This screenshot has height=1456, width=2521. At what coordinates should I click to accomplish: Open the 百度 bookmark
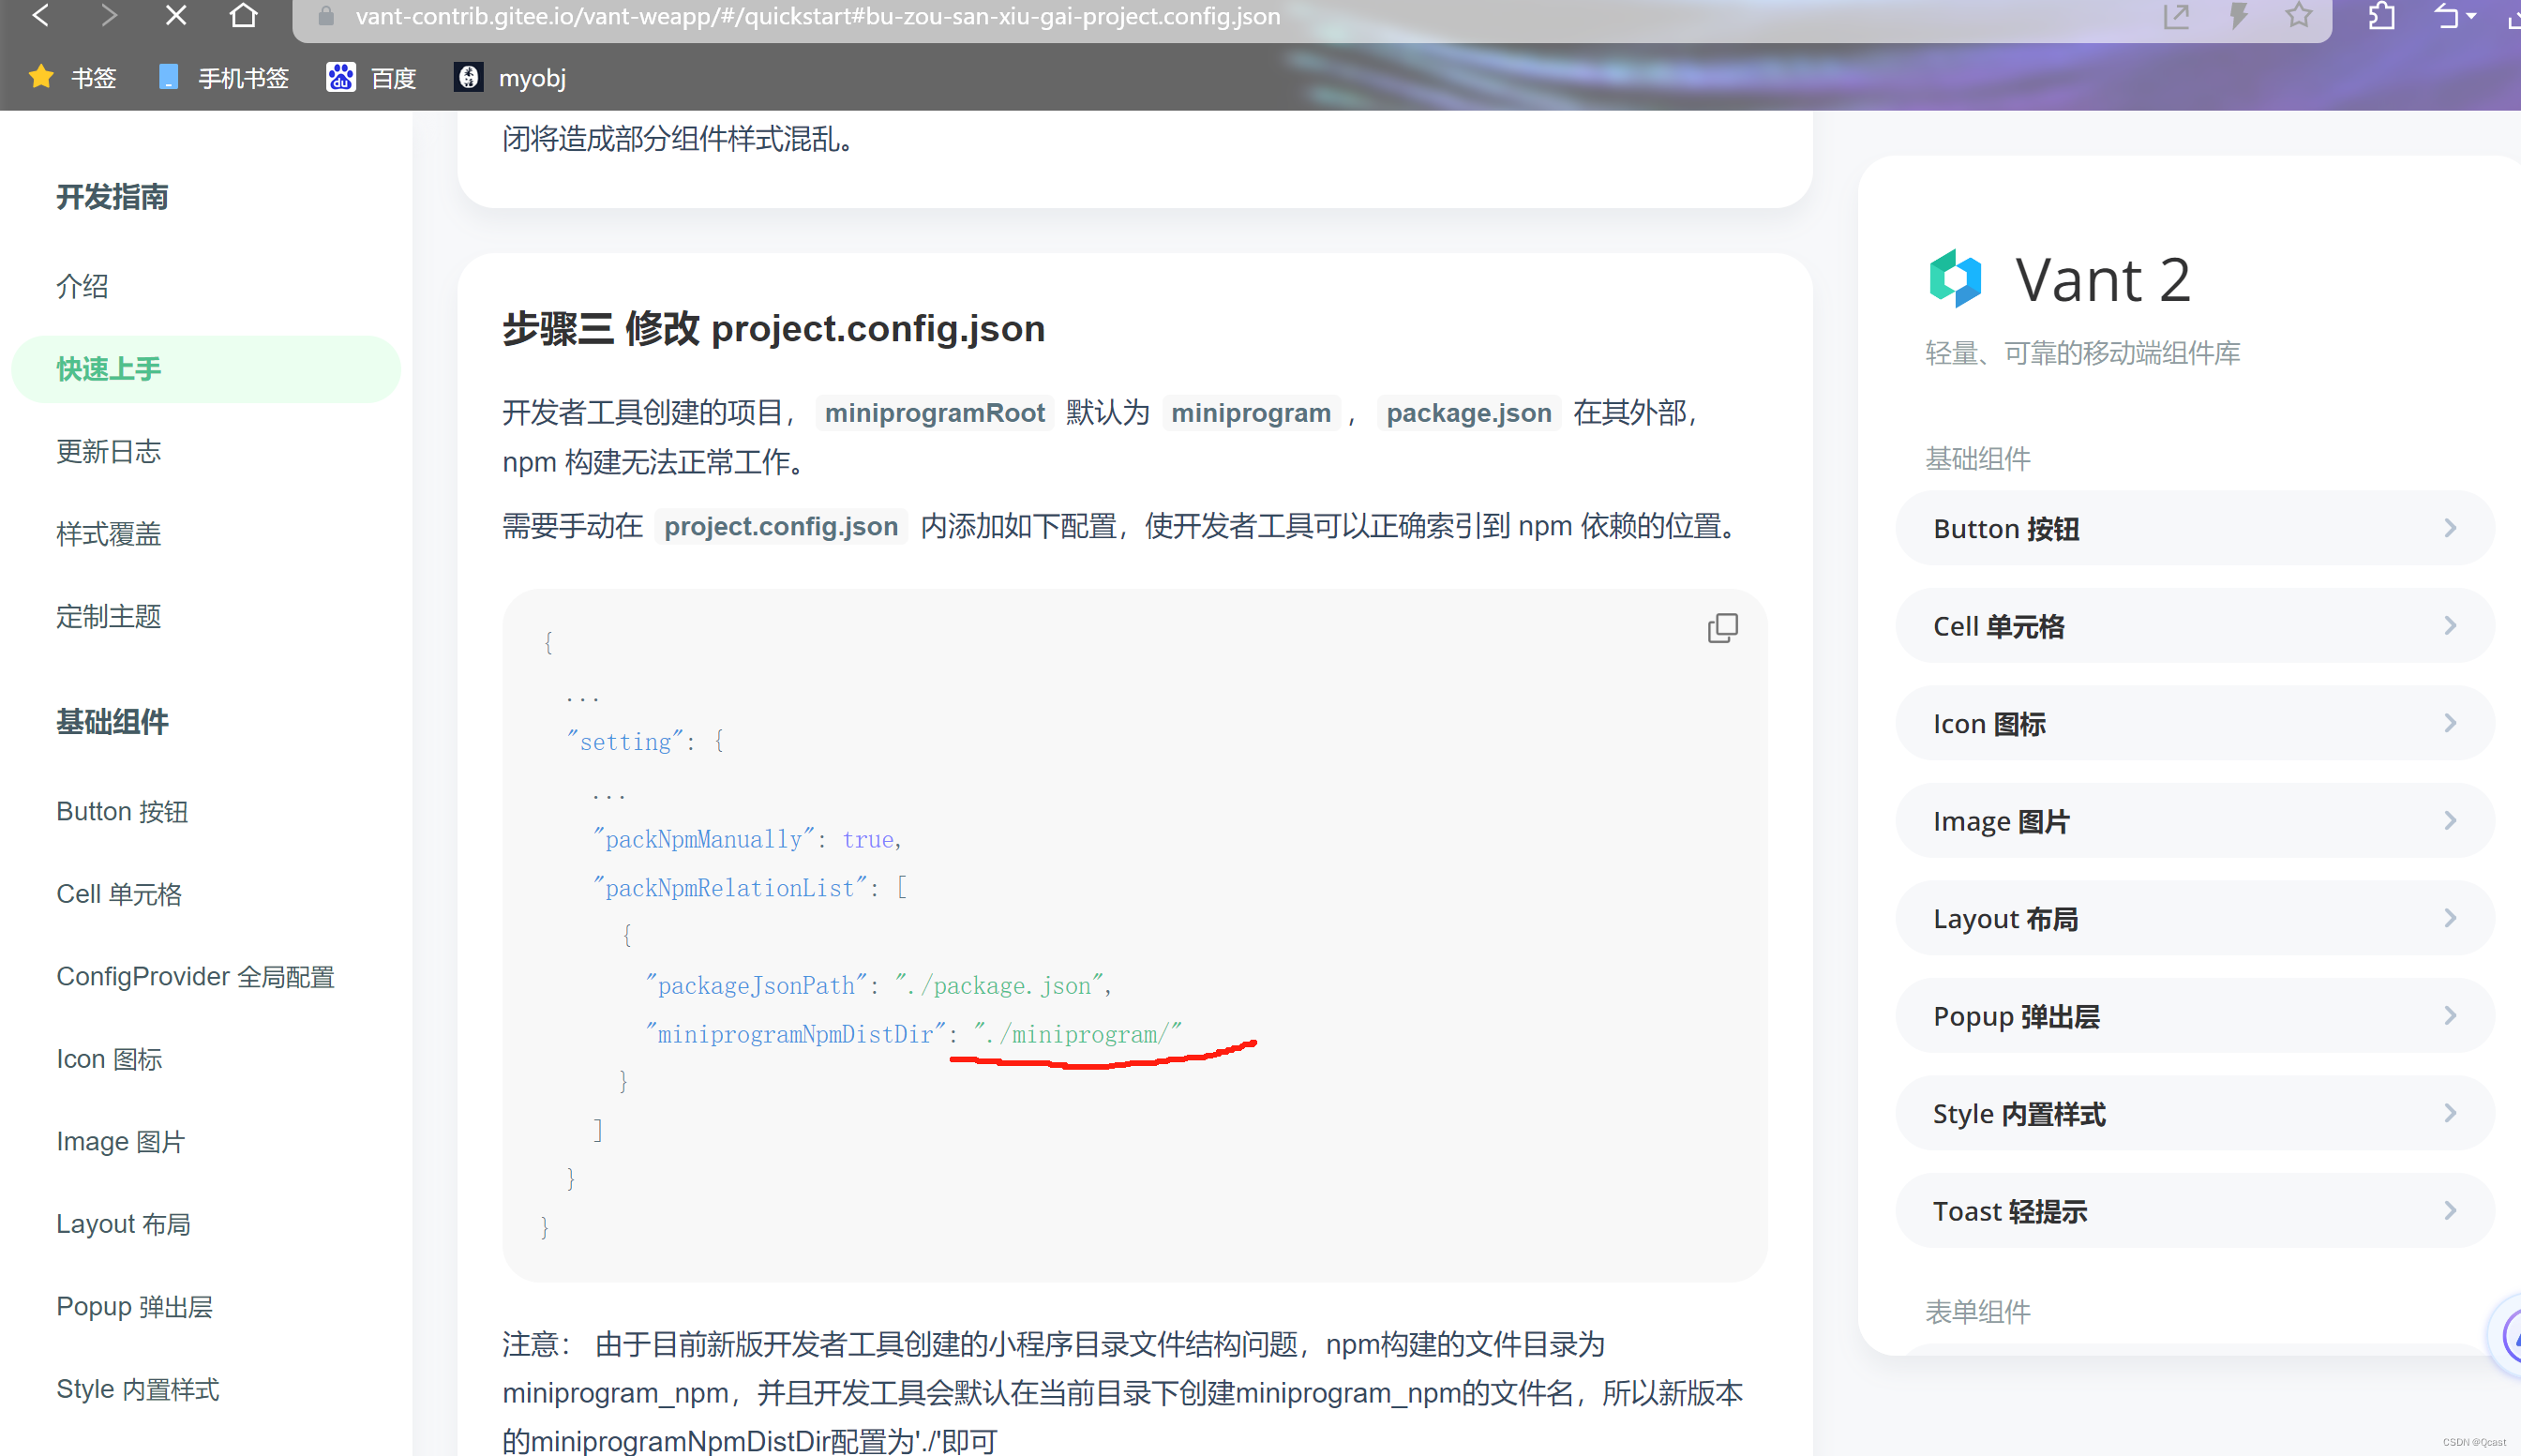coord(371,77)
